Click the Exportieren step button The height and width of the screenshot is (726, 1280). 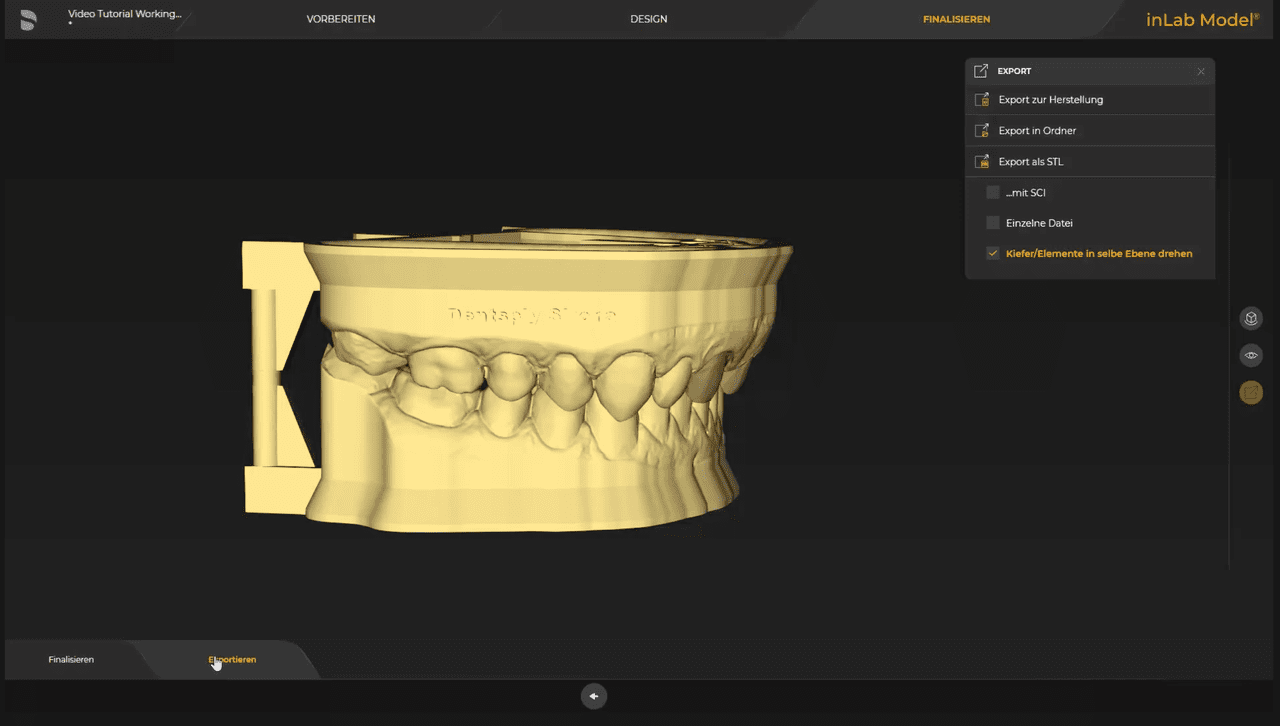pyautogui.click(x=231, y=659)
